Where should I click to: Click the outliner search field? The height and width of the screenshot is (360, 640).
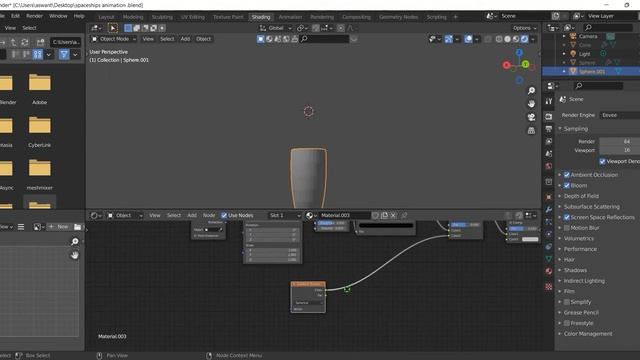click(608, 28)
